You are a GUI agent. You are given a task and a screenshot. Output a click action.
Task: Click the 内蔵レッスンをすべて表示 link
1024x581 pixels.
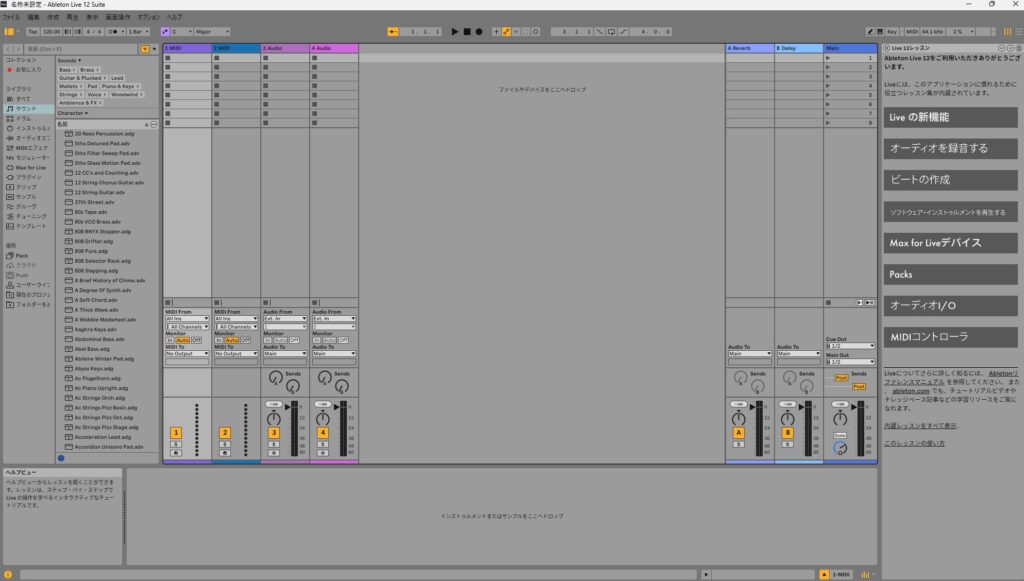(920, 426)
